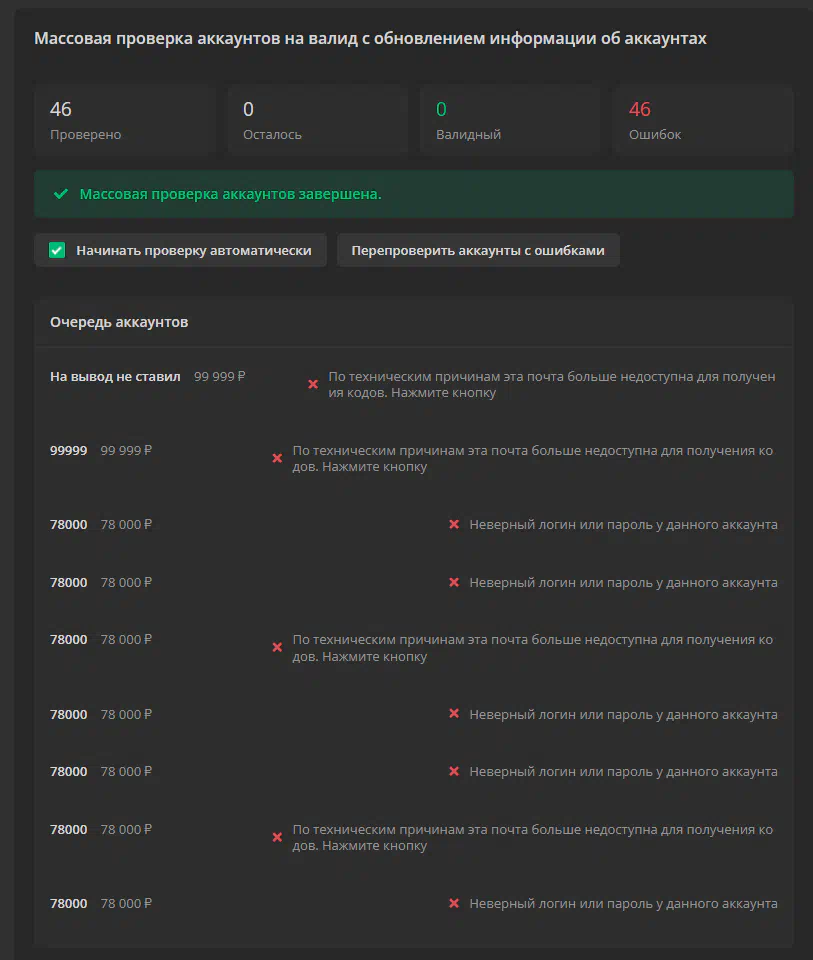Click the green checkmark in completion banner

pos(61,194)
